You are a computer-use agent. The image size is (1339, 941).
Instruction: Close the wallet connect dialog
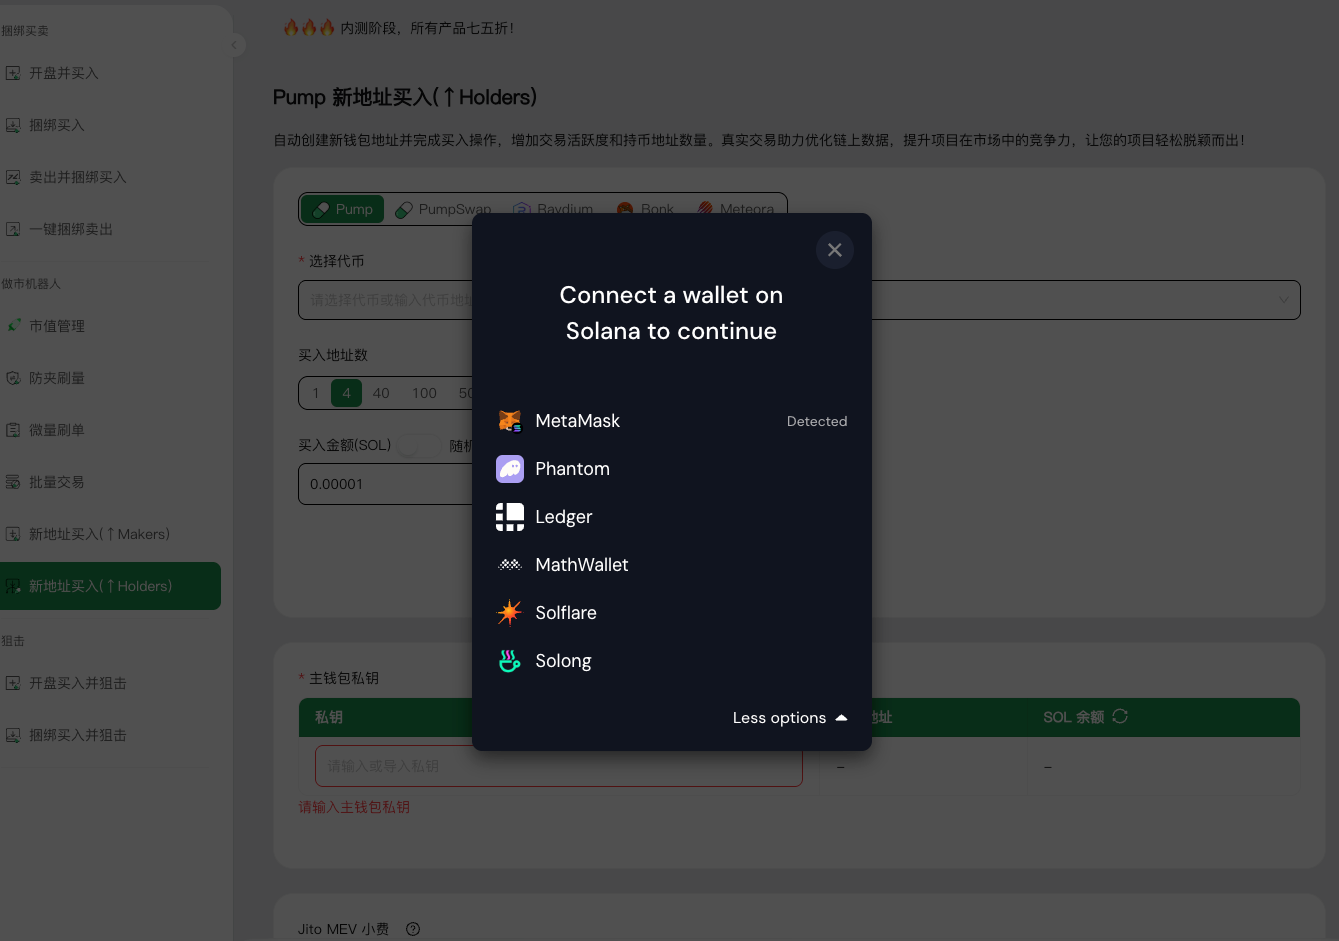(x=835, y=250)
